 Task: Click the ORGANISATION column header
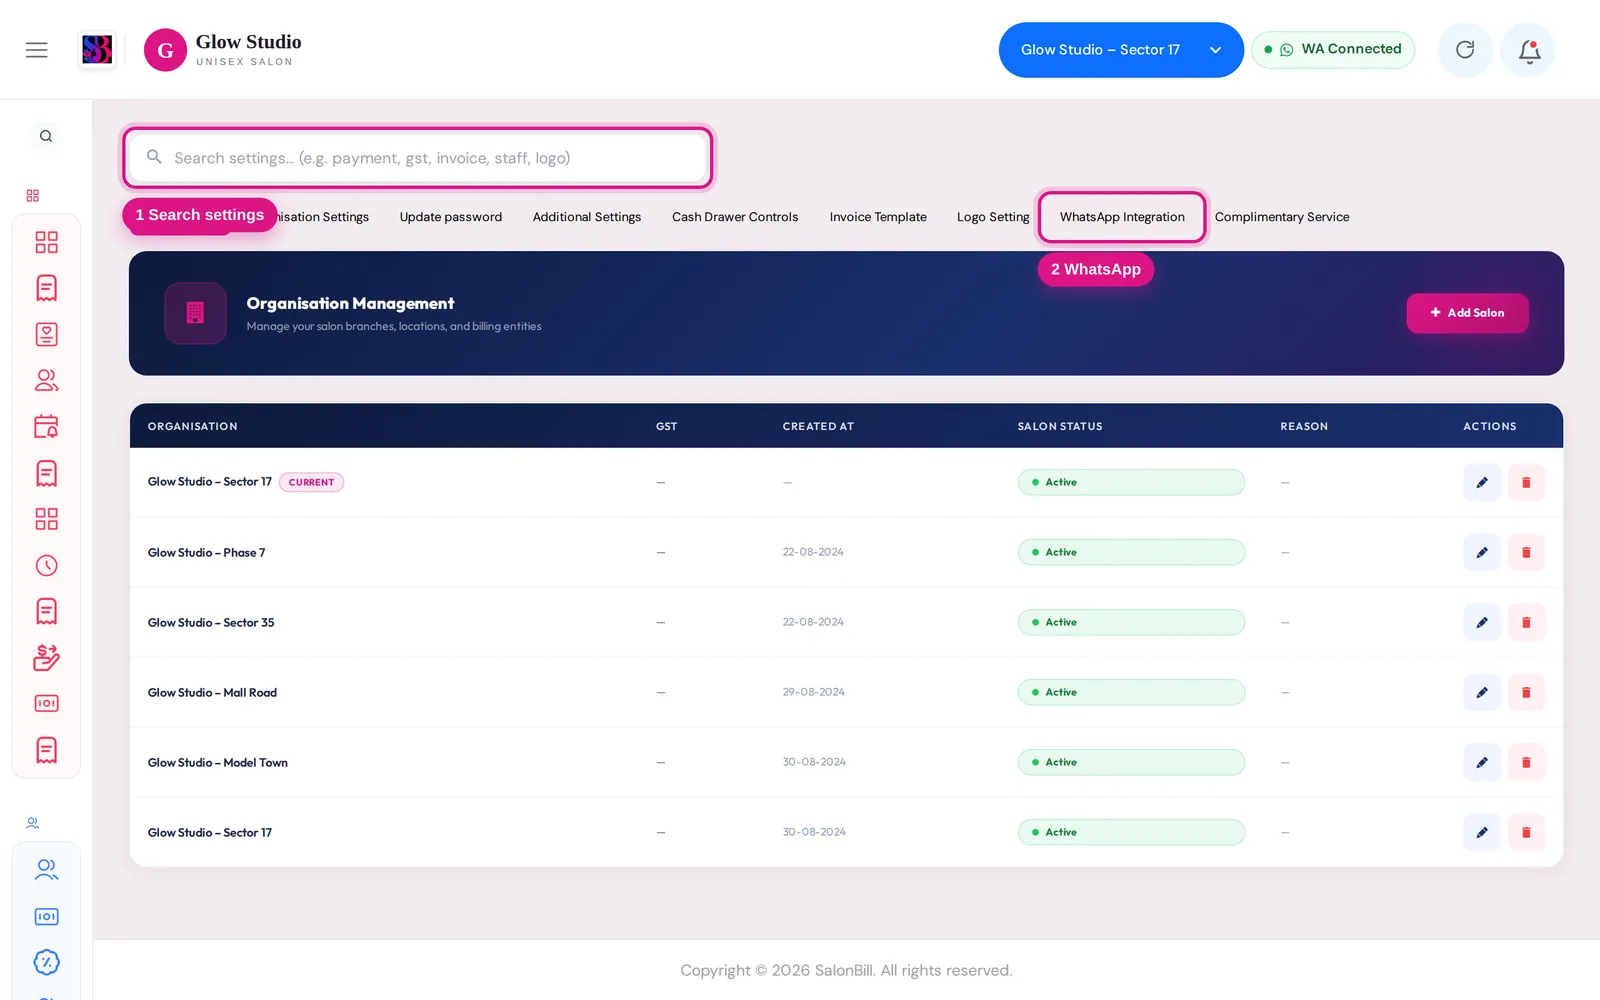(193, 426)
